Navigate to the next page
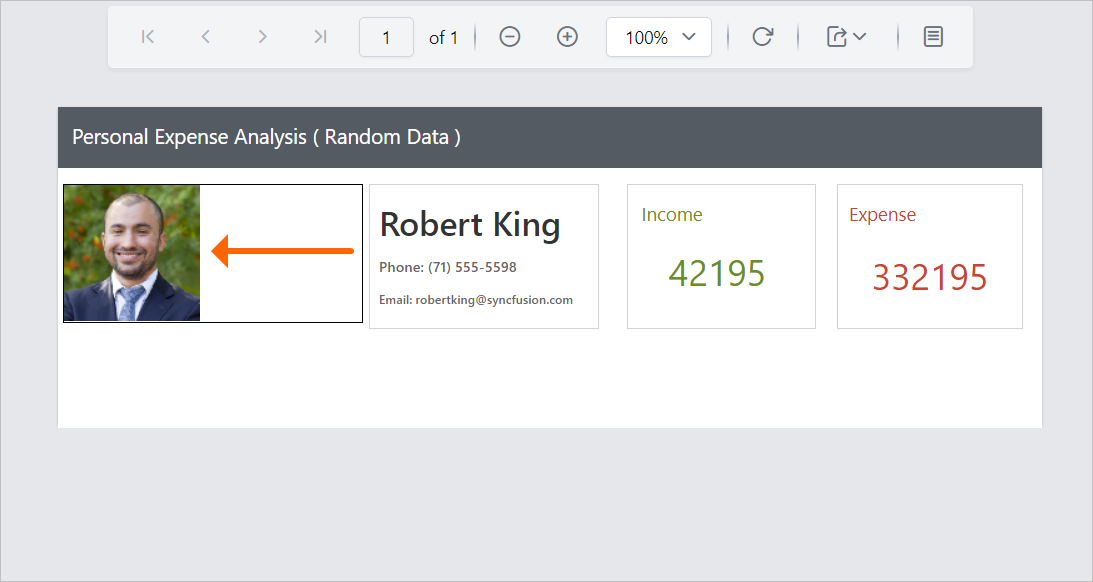 click(262, 36)
